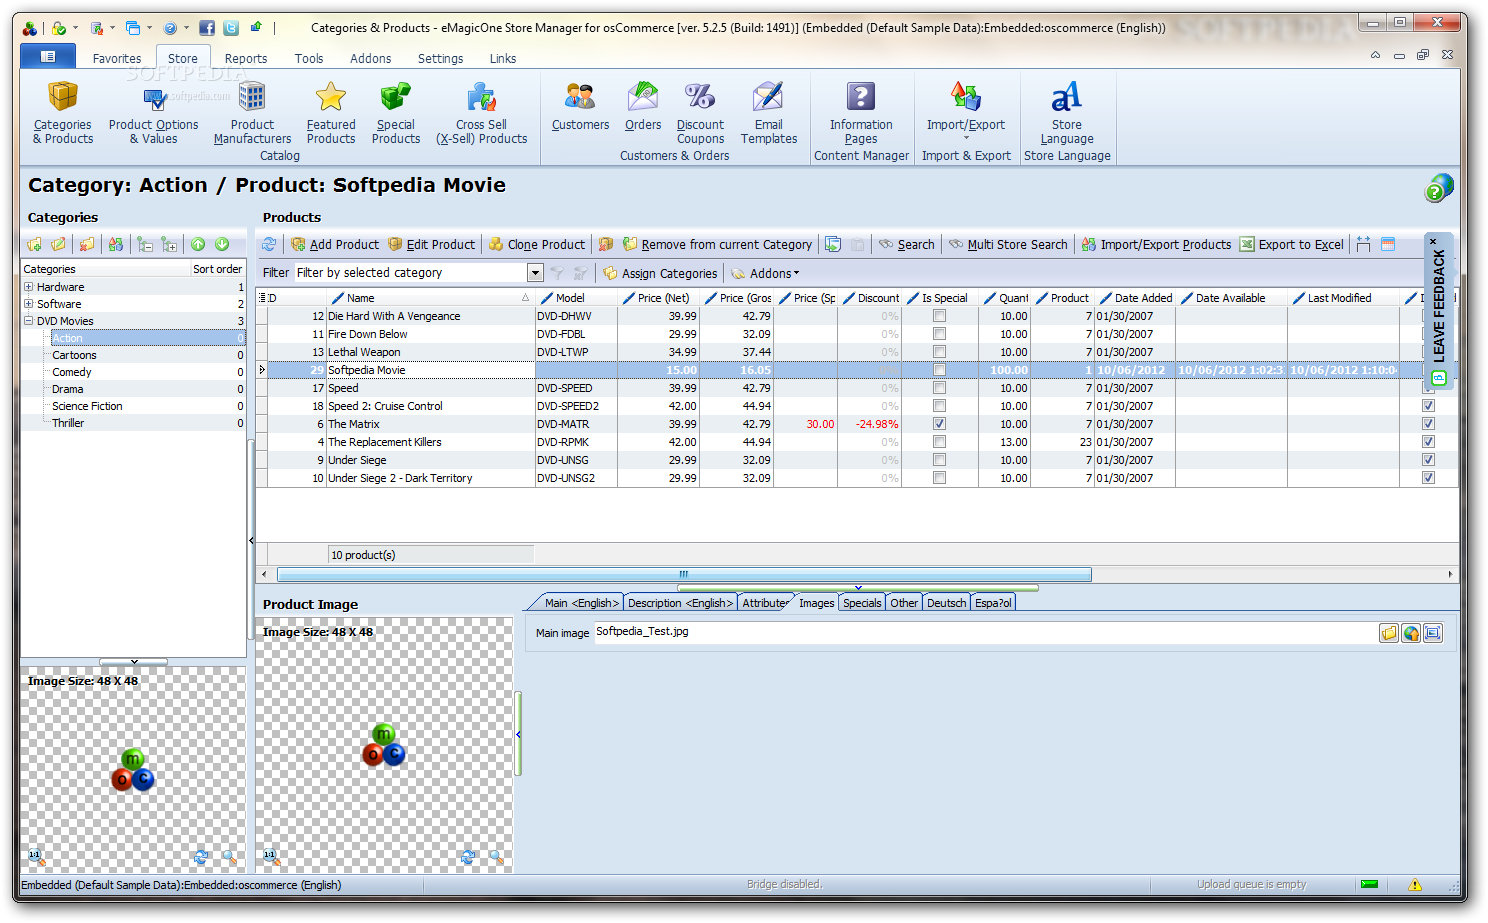1488x923 pixels.
Task: Click the delete product icon
Action: pyautogui.click(x=606, y=244)
